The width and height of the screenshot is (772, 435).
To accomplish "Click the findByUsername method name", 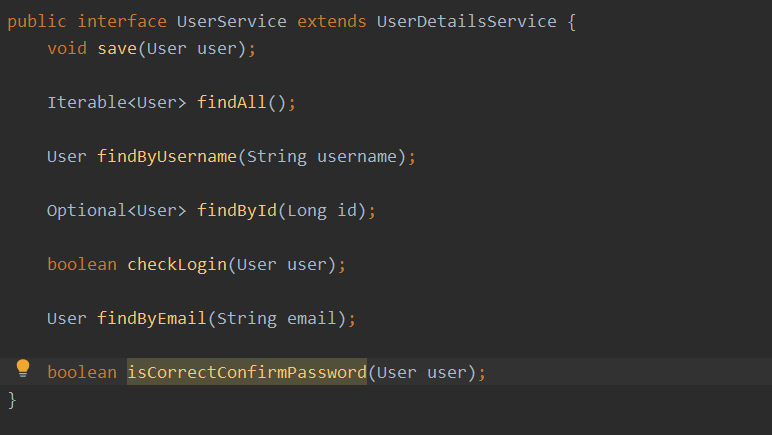I will tap(166, 157).
